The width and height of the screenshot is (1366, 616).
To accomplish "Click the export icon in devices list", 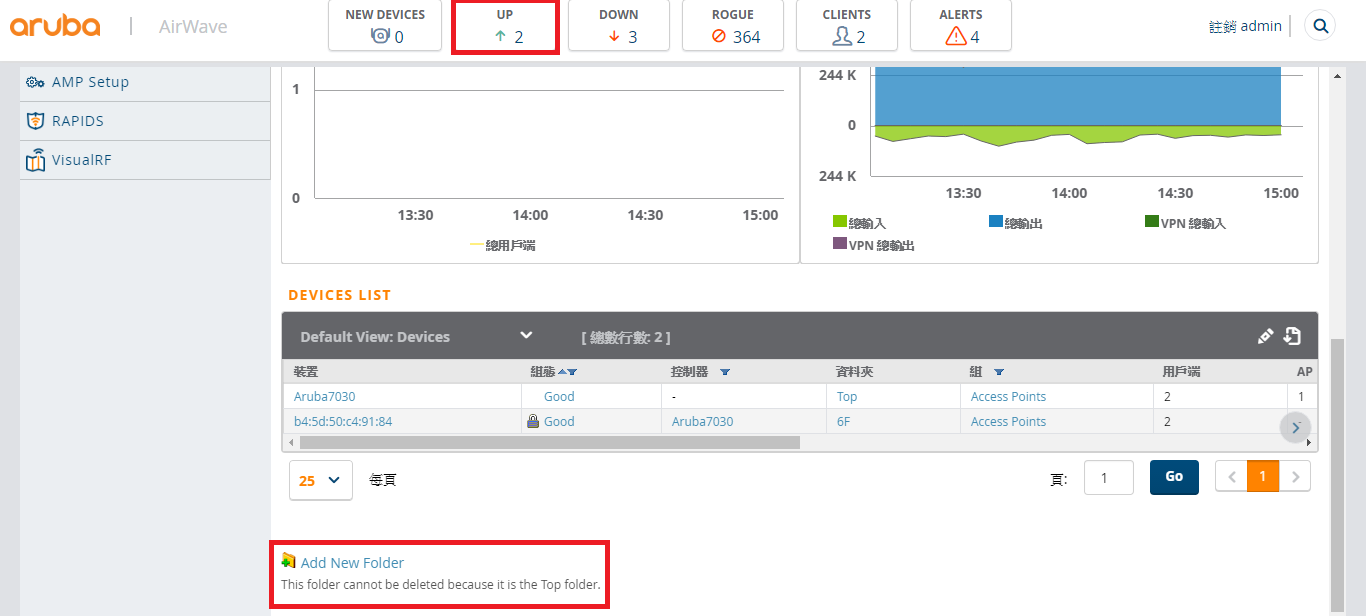I will [x=1292, y=336].
